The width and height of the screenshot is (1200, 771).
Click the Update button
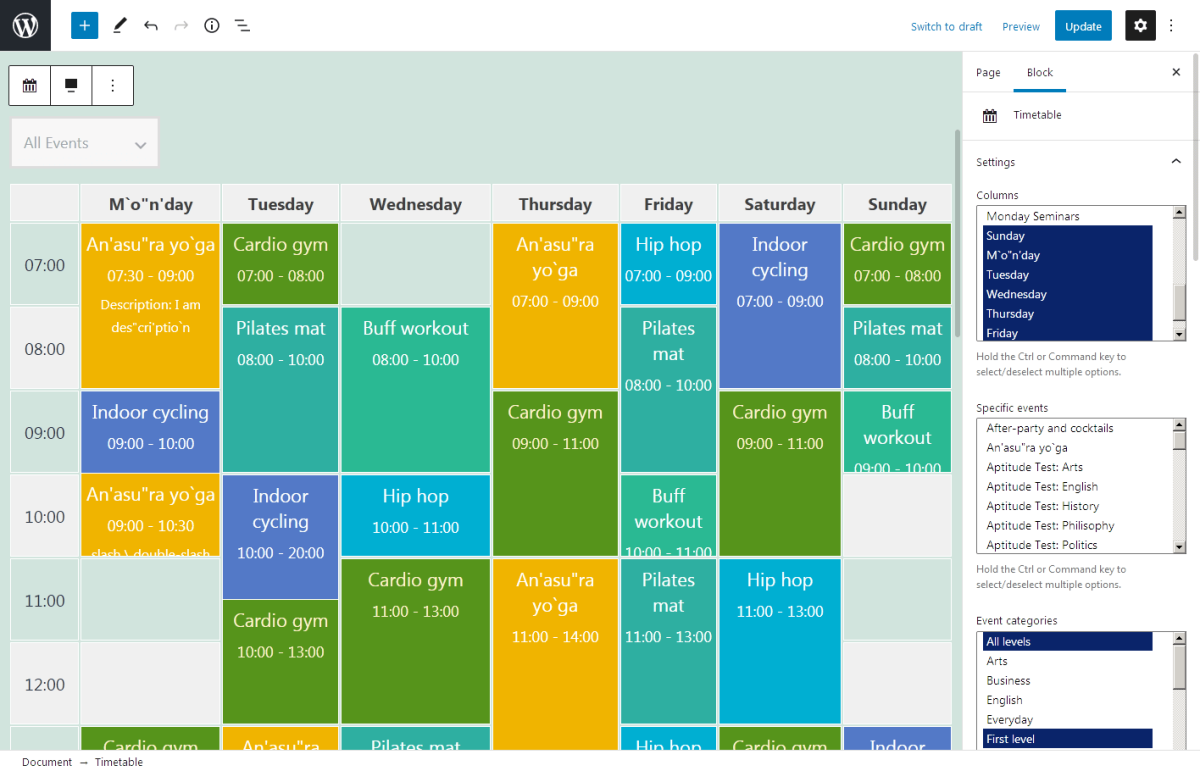[x=1083, y=25]
